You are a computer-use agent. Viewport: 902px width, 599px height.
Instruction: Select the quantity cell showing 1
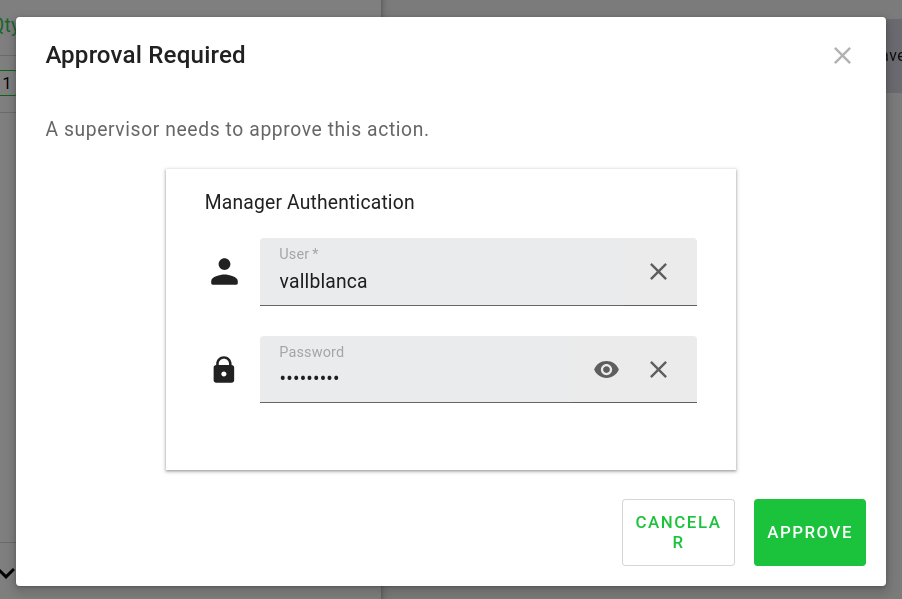point(7,84)
